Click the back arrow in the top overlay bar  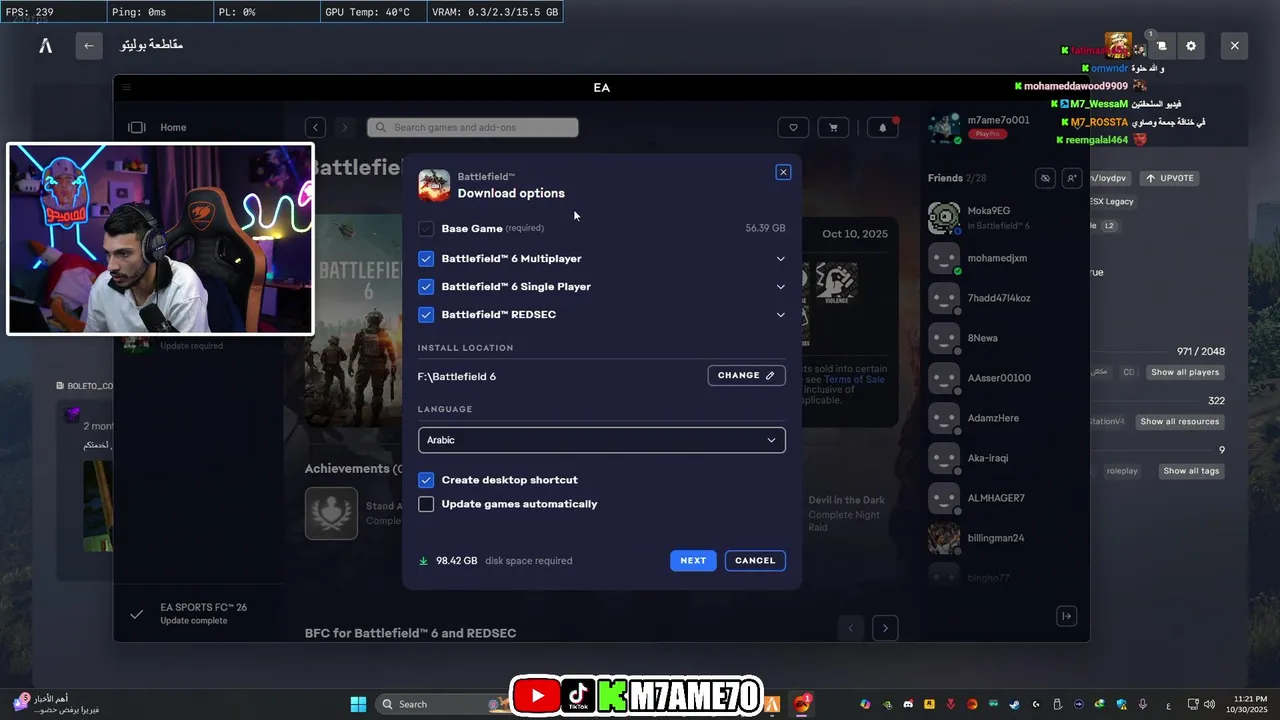click(x=89, y=45)
